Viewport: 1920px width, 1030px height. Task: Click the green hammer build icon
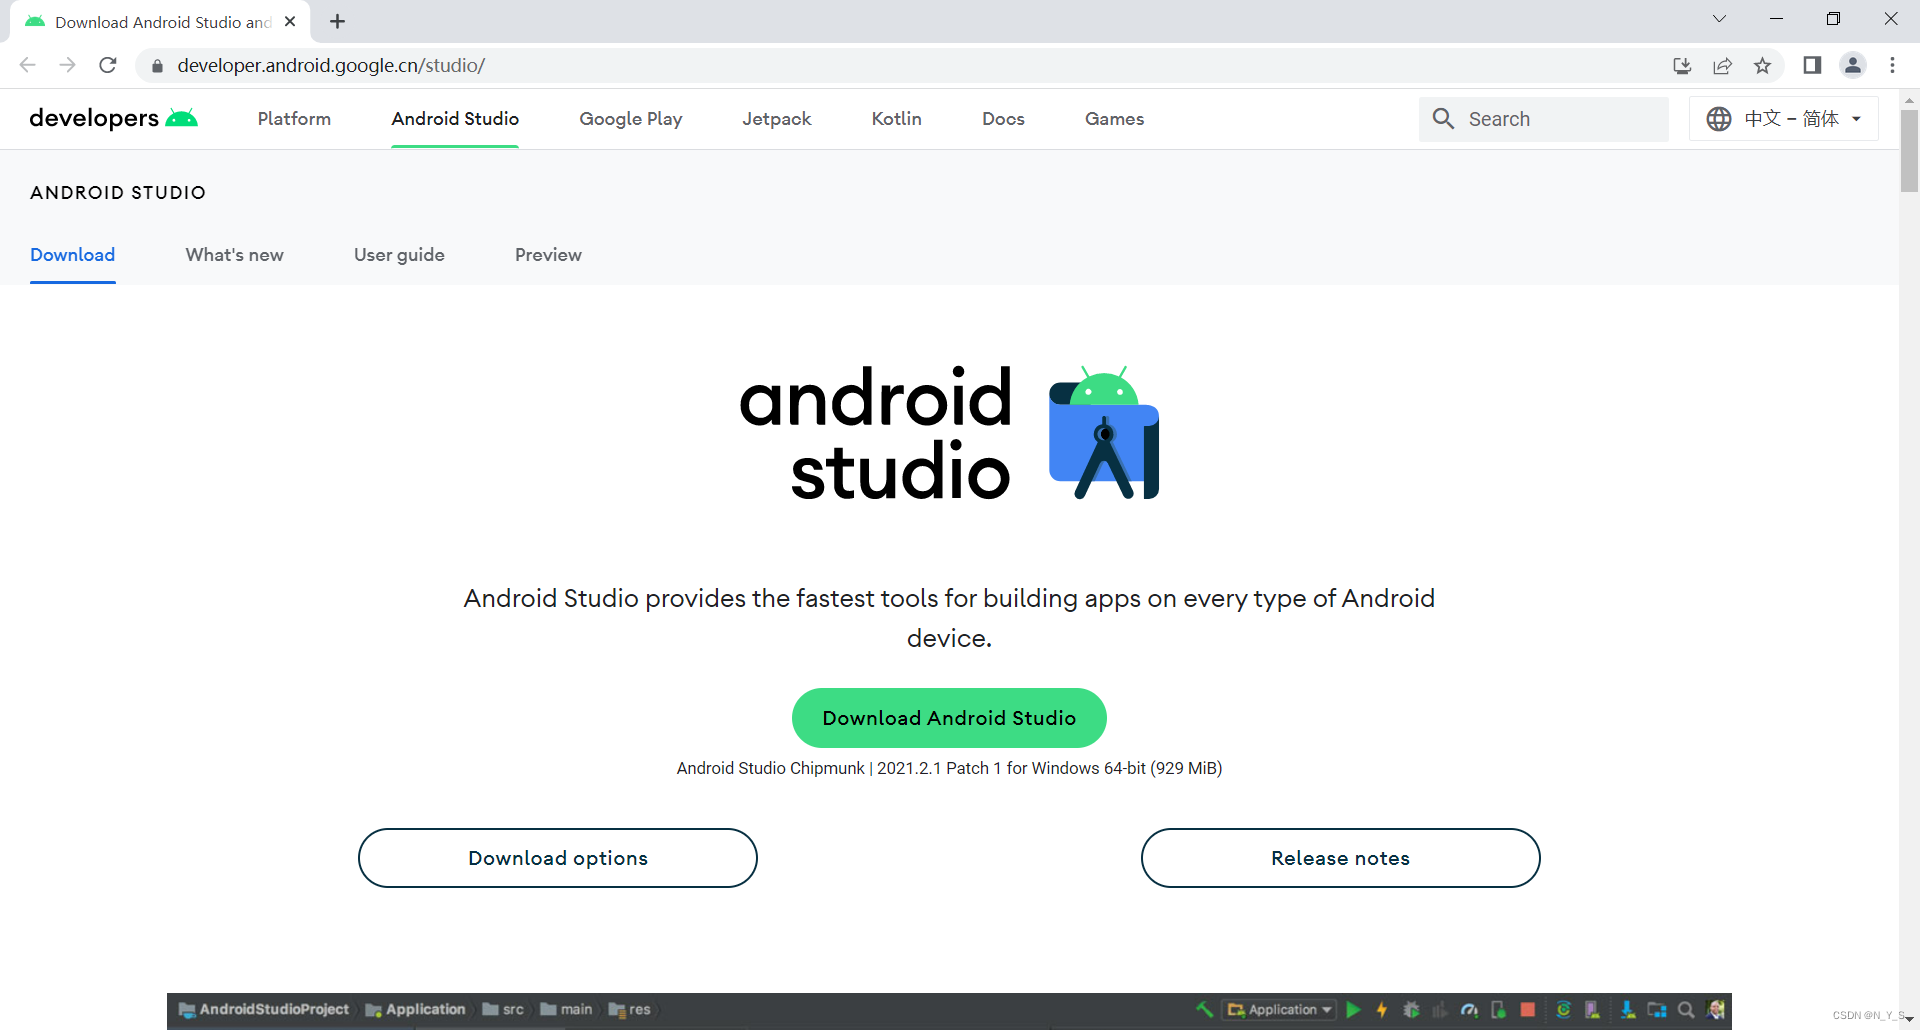1204,1010
